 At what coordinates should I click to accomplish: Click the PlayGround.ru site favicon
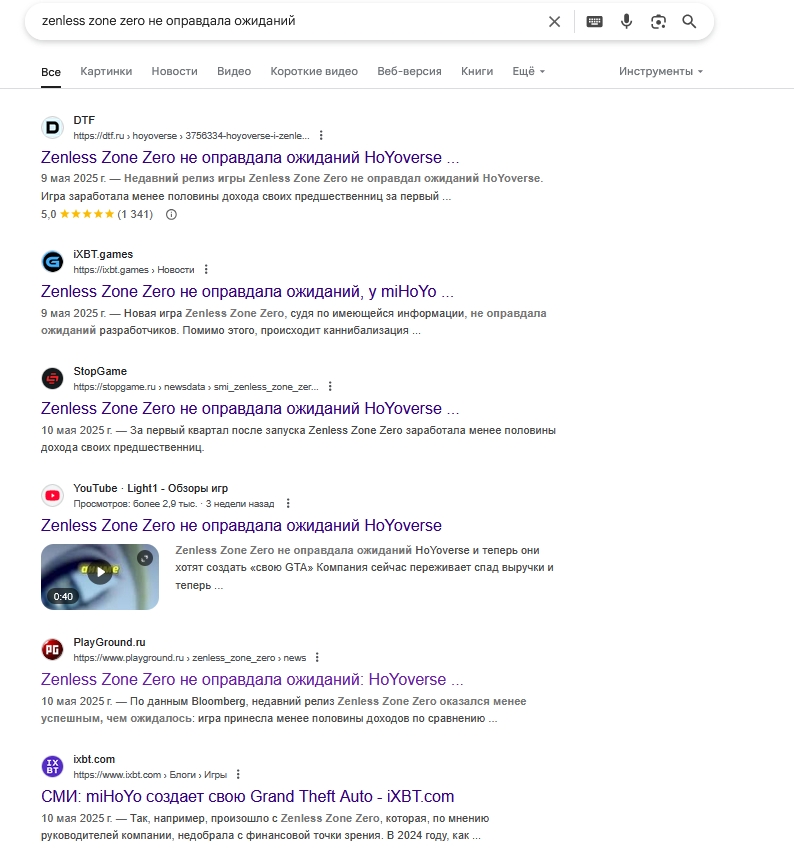(52, 650)
